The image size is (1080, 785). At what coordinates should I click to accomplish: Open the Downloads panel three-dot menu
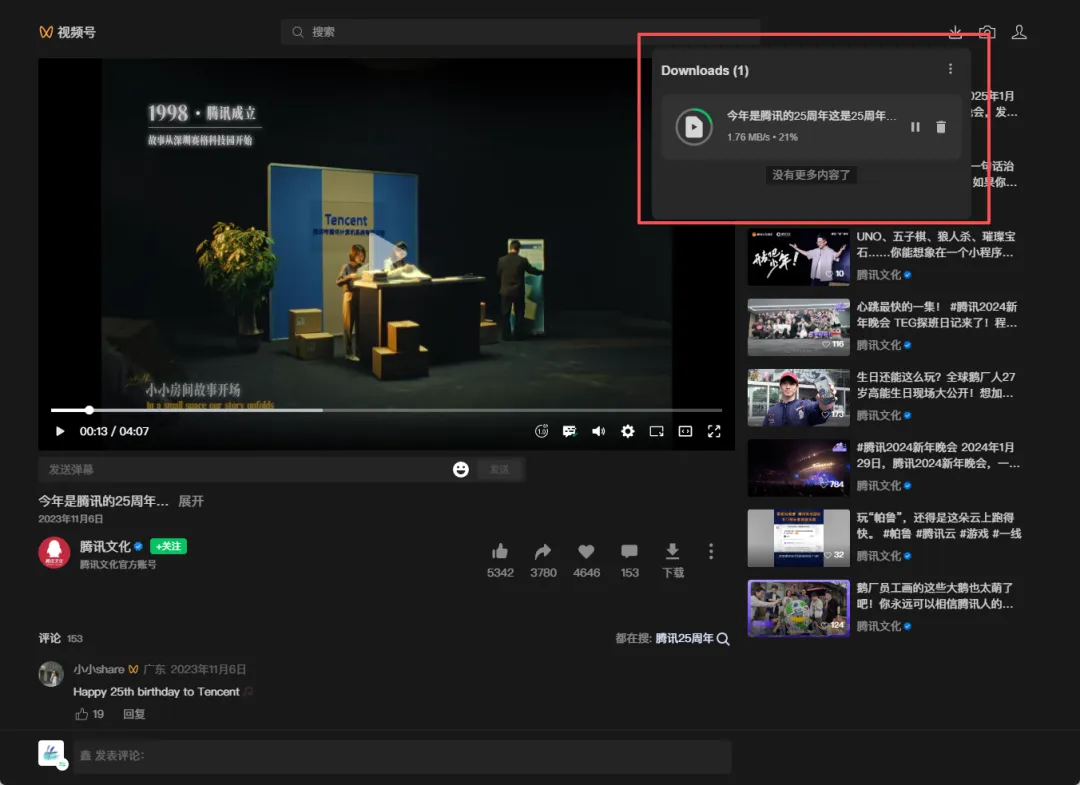pos(951,69)
